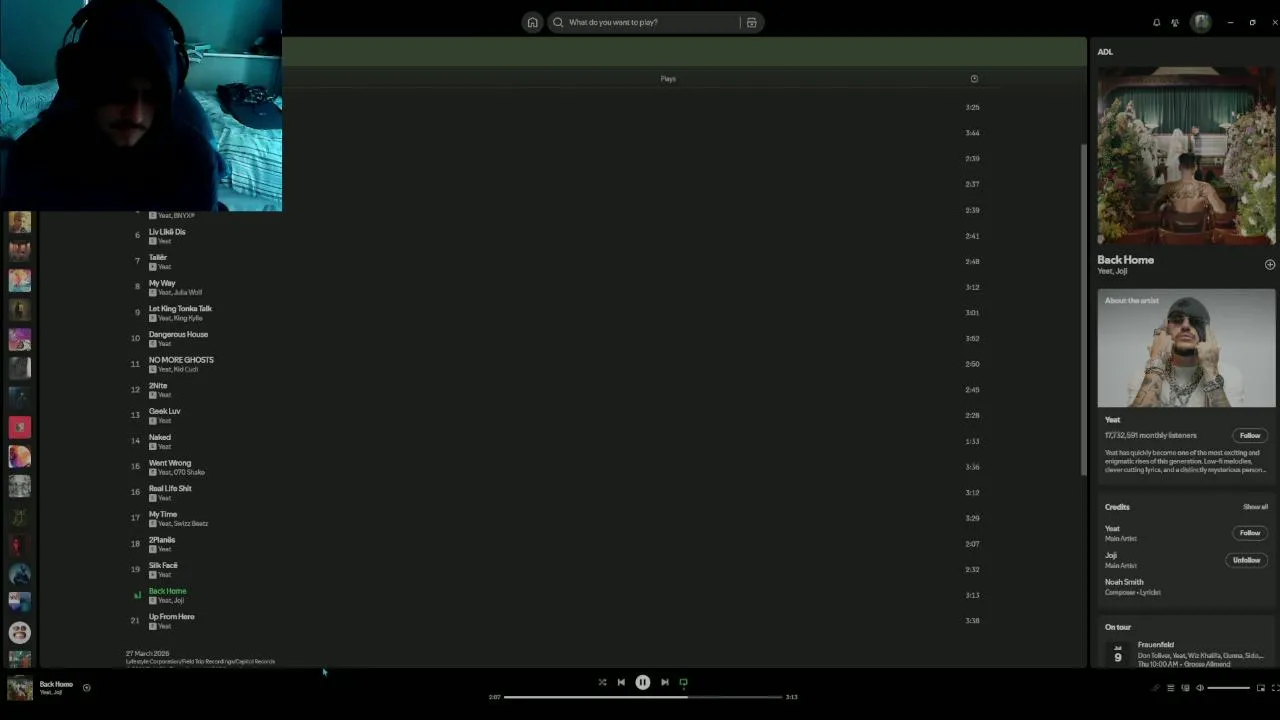The height and width of the screenshot is (720, 1280).
Task: Toggle shuffle playback
Action: pyautogui.click(x=602, y=682)
